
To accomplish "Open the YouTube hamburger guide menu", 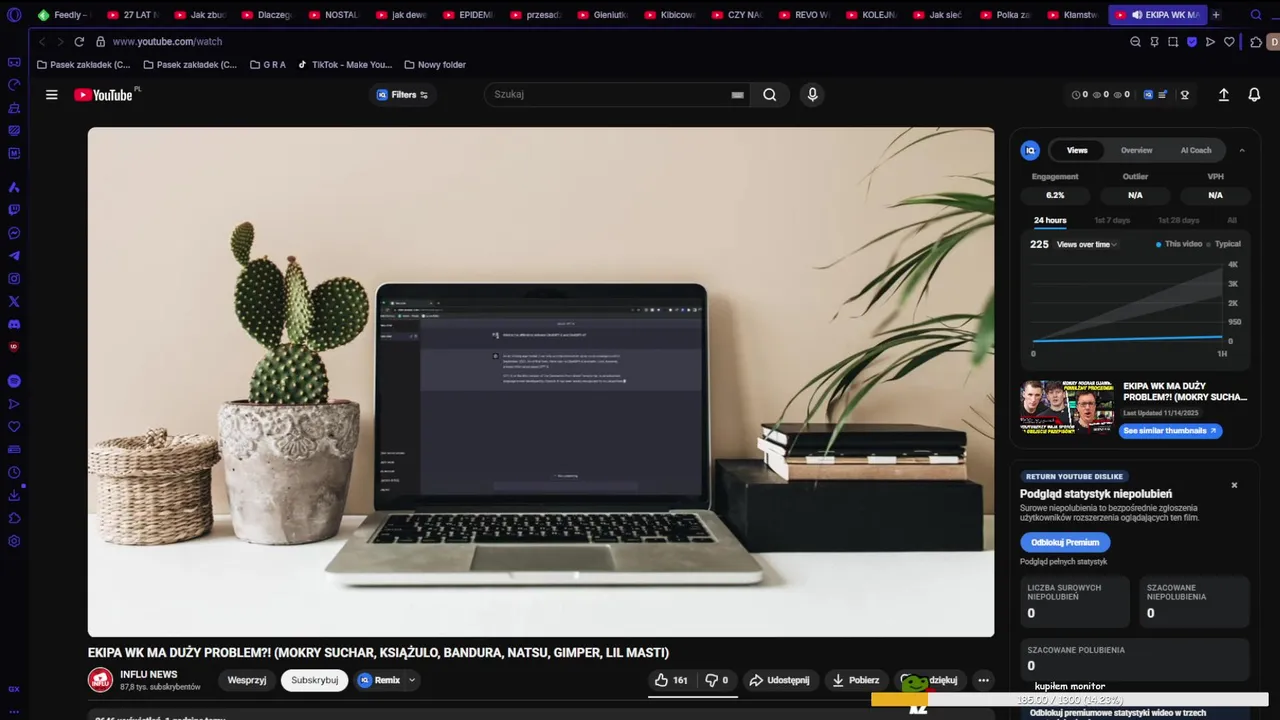I will (x=51, y=95).
